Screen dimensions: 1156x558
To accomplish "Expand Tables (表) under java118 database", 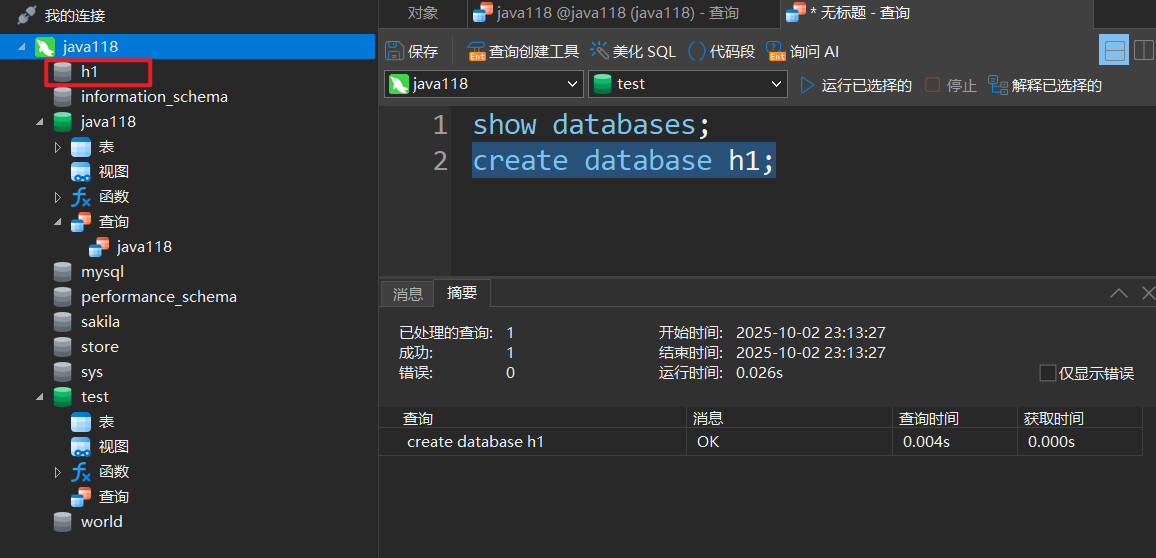I will pos(58,147).
